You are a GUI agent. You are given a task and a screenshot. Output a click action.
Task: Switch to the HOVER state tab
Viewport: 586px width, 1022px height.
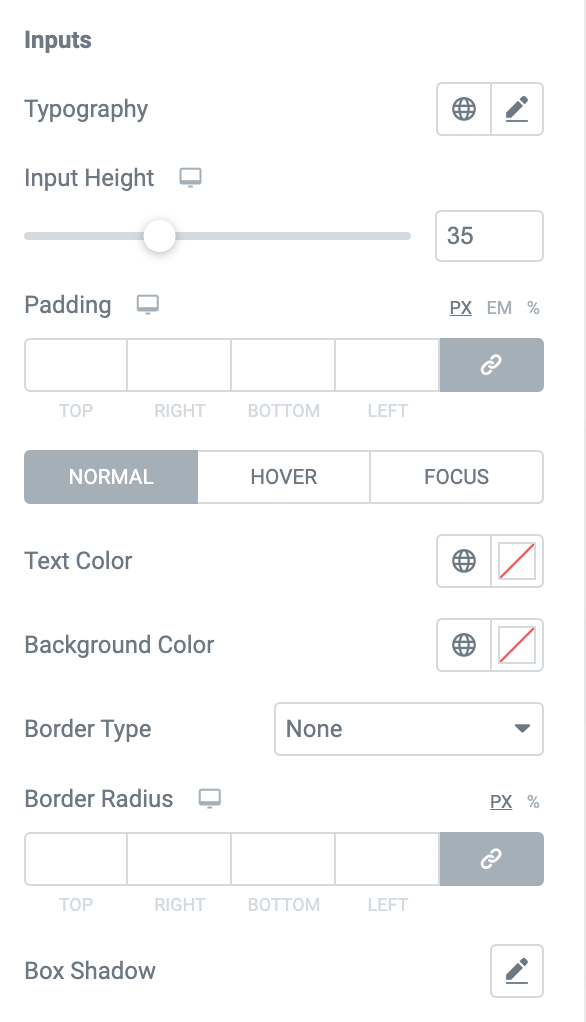click(x=283, y=477)
